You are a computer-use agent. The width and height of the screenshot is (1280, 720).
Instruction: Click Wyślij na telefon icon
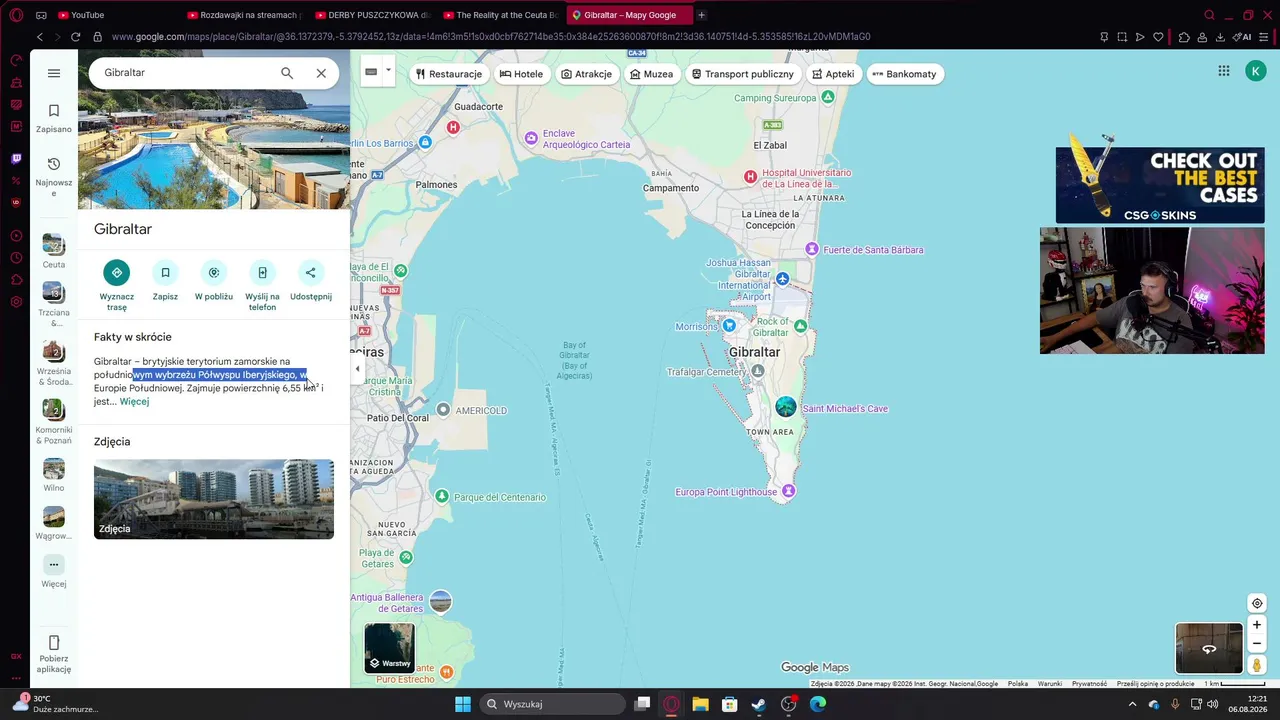(262, 272)
